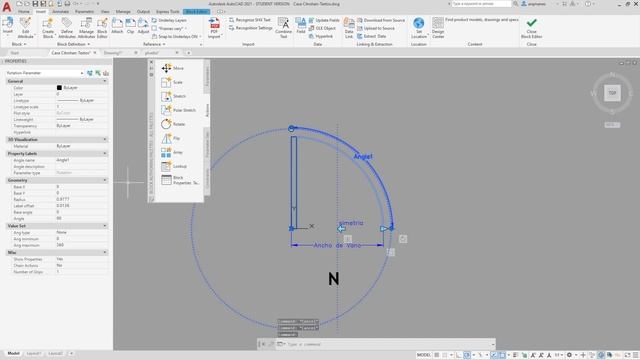
Task: Open the Rotation Parameter object type dropdown
Action: [44, 73]
